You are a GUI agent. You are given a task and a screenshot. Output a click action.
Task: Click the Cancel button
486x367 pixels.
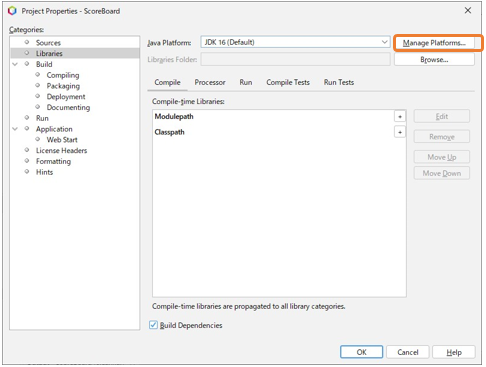(408, 352)
